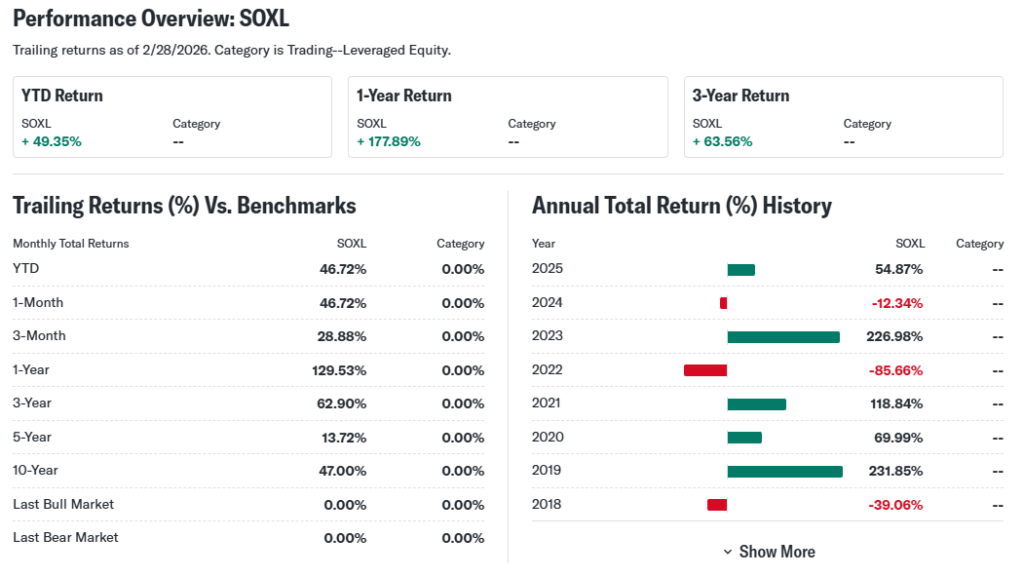Click the green 2020 return bar

point(744,437)
